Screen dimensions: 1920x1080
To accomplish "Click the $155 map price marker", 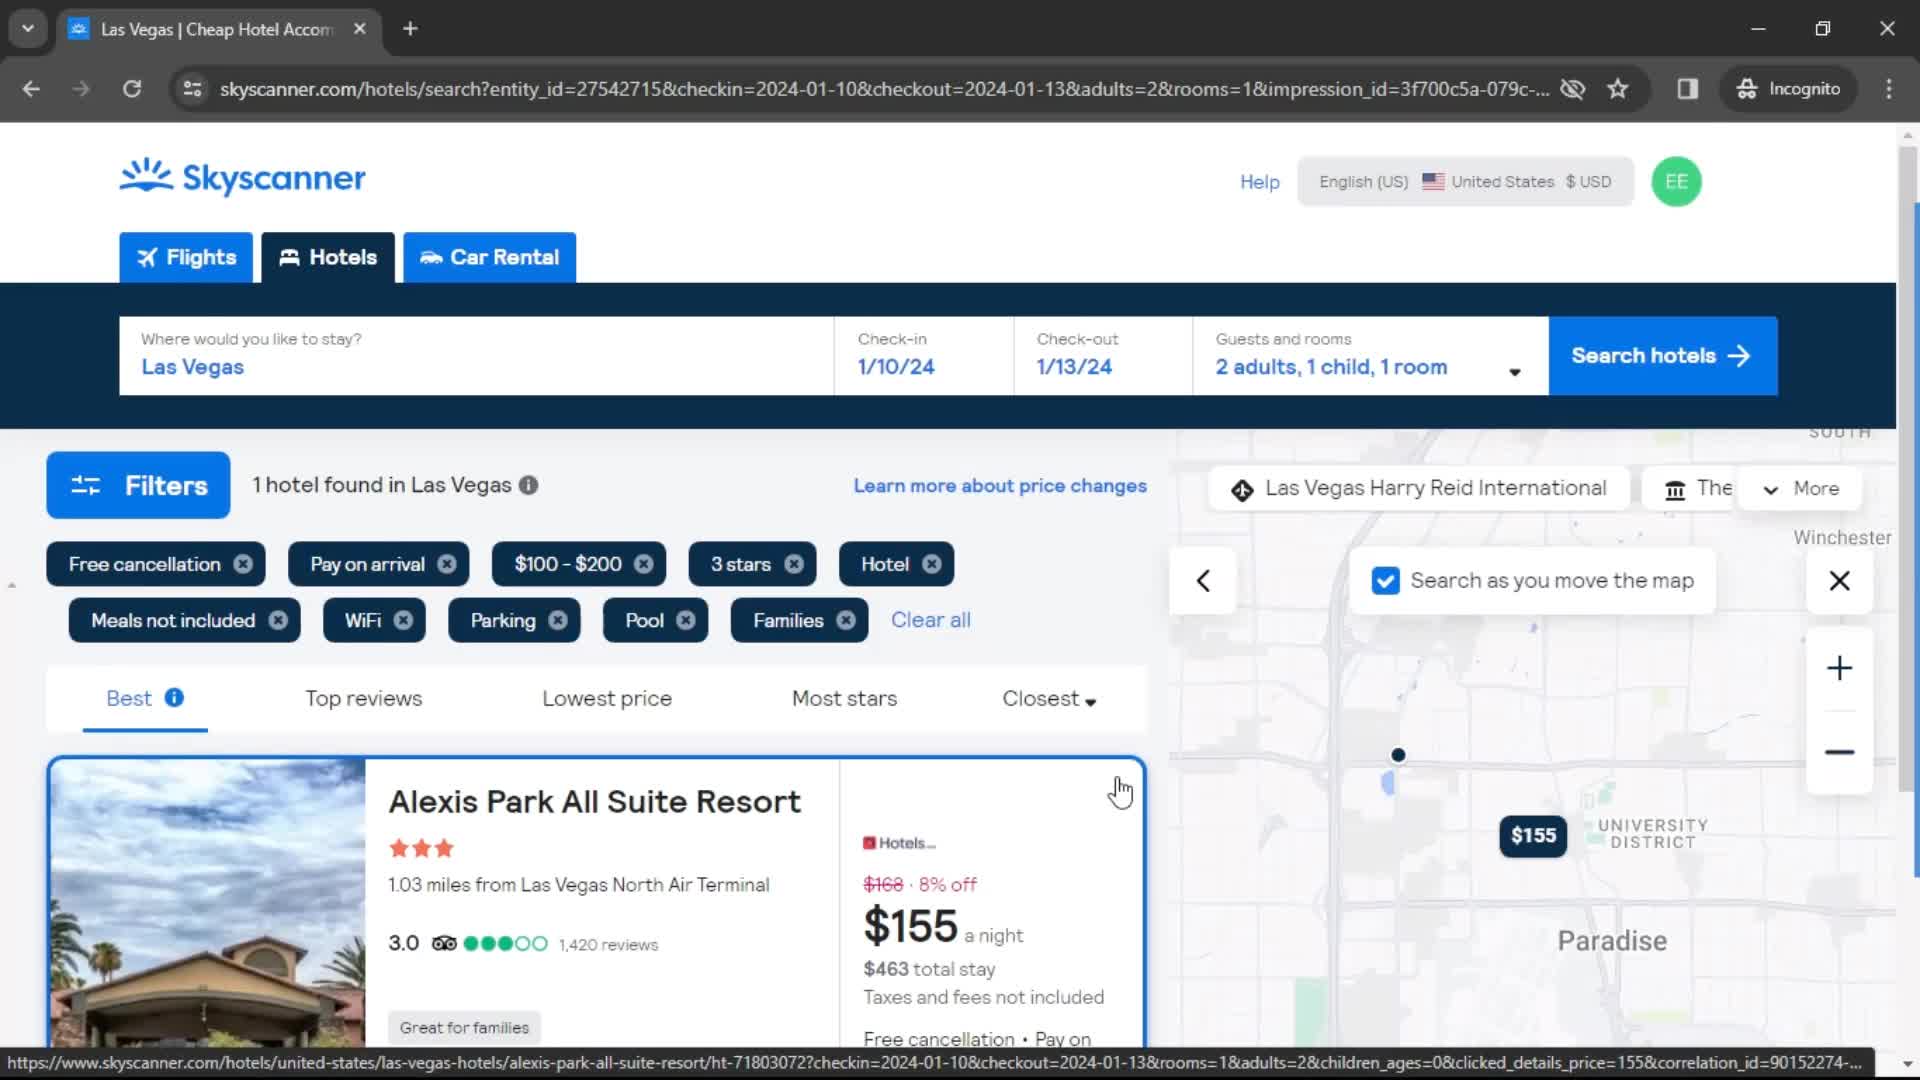I will 1532,836.
